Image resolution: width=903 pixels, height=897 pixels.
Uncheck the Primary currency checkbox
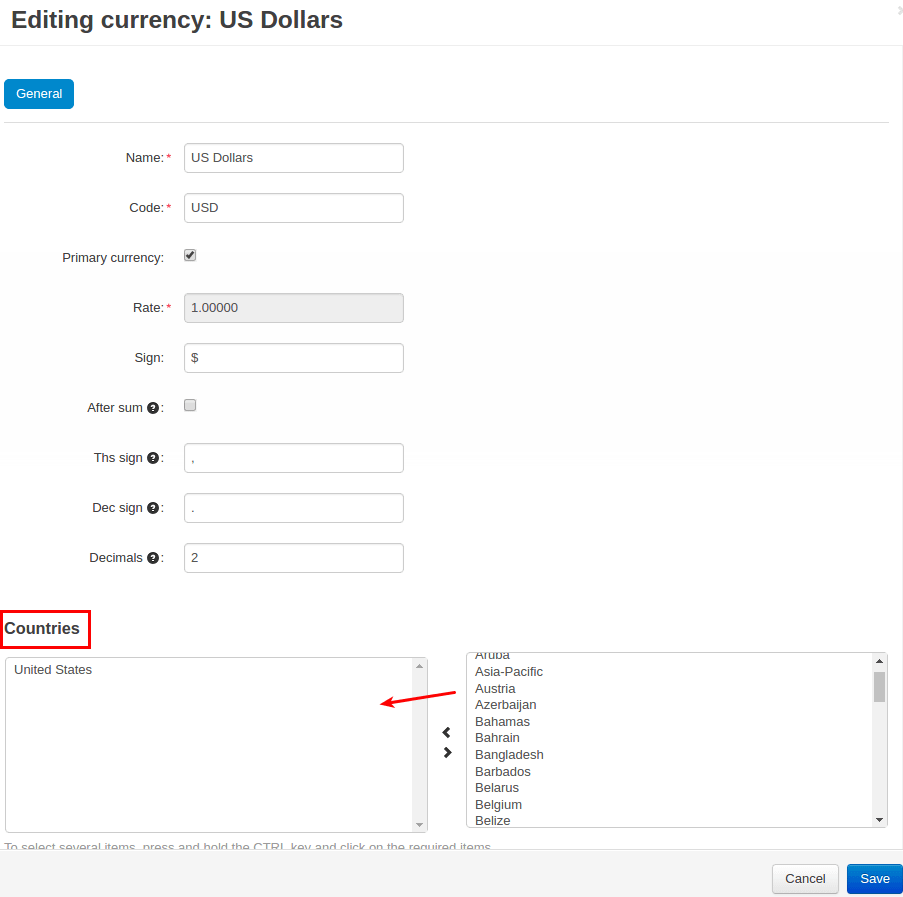tap(190, 256)
